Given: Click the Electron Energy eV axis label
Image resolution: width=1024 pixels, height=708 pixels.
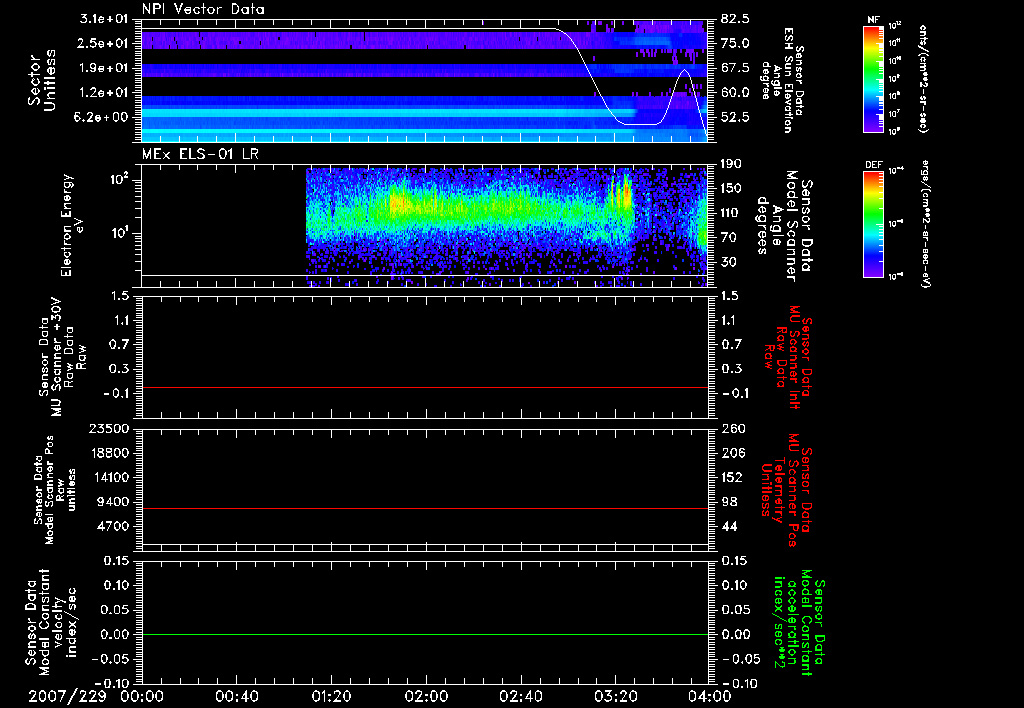Looking at the screenshot, I should (73, 225).
